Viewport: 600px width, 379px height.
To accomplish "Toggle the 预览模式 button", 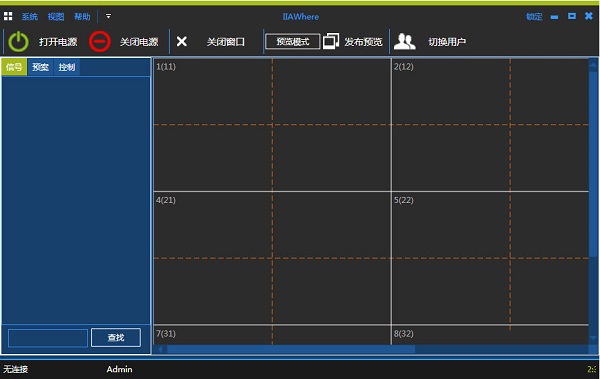I will [293, 41].
